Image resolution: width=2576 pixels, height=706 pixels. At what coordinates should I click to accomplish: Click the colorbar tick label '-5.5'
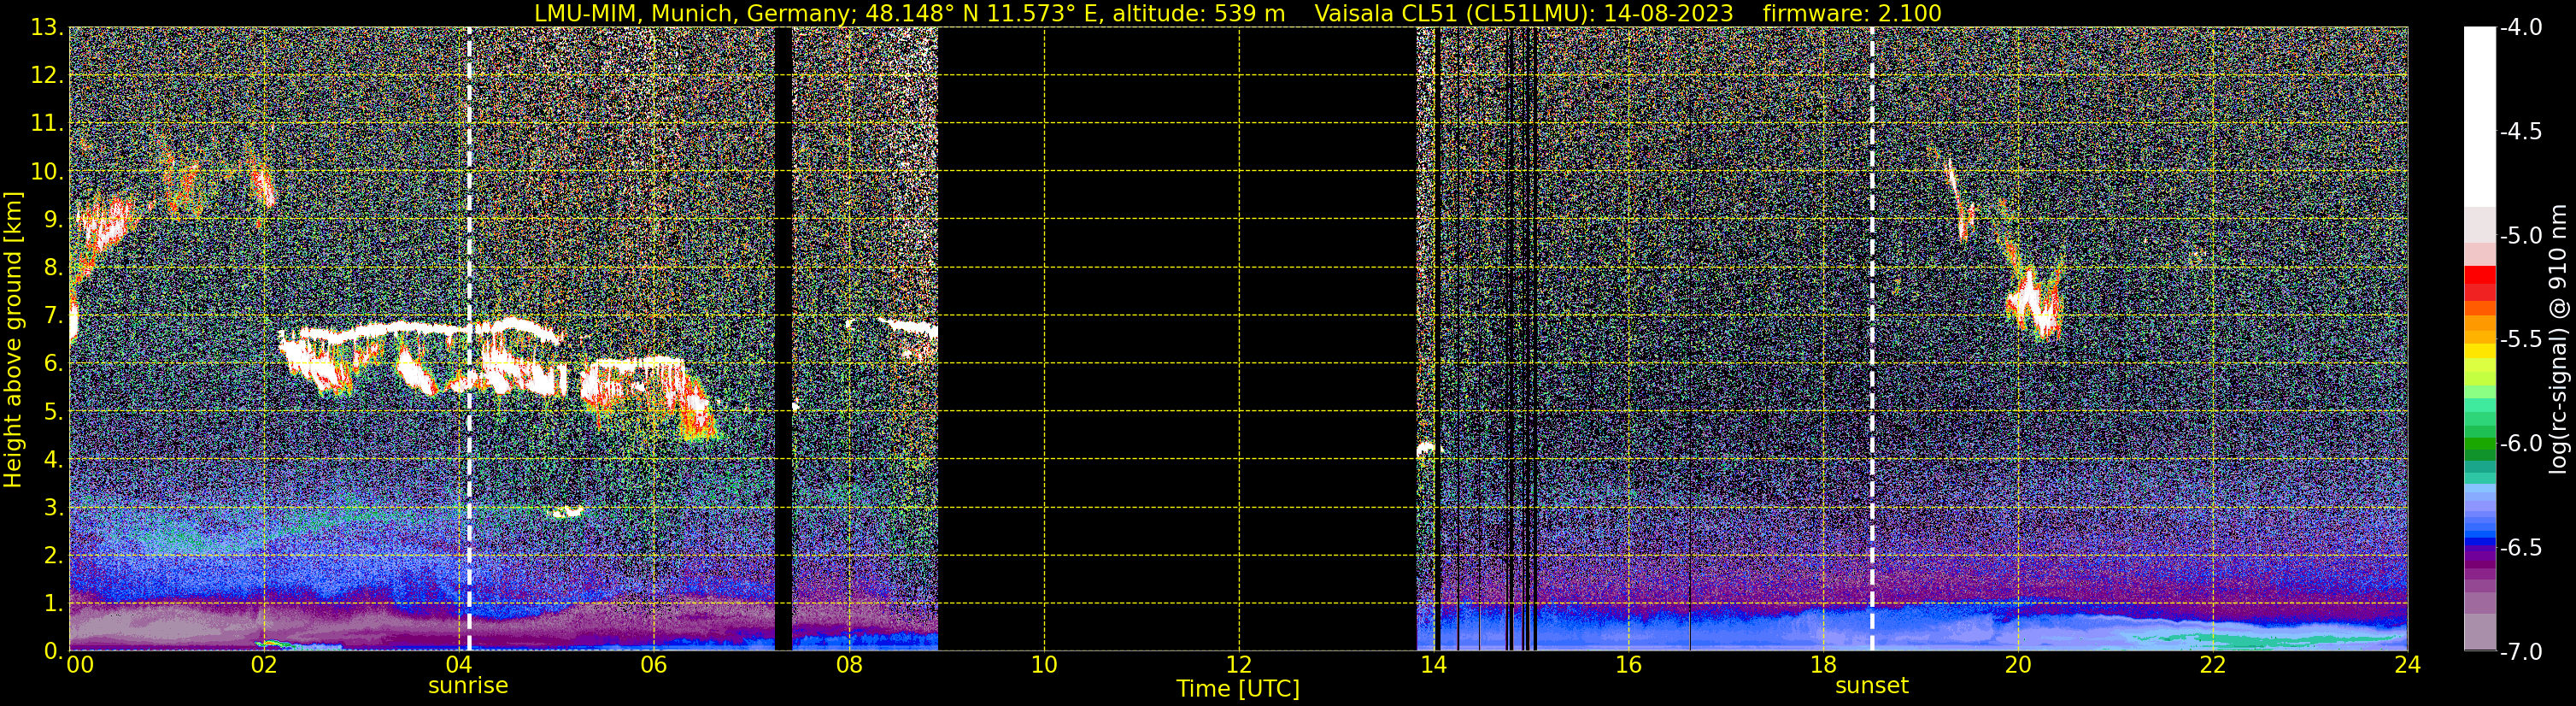[x=2520, y=339]
